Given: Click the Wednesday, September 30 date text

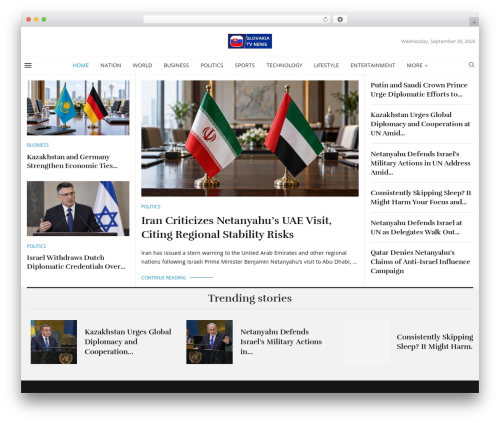Looking at the screenshot, I should click(x=438, y=41).
